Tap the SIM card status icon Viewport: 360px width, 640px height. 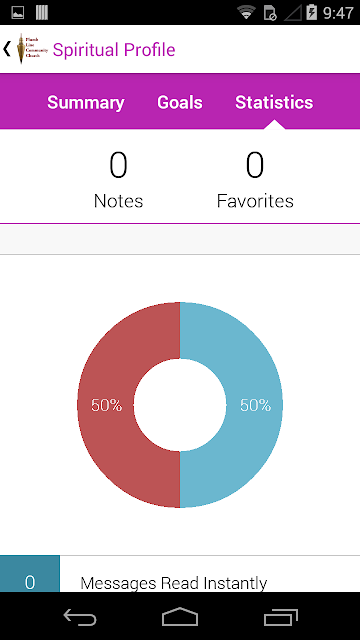[270, 13]
